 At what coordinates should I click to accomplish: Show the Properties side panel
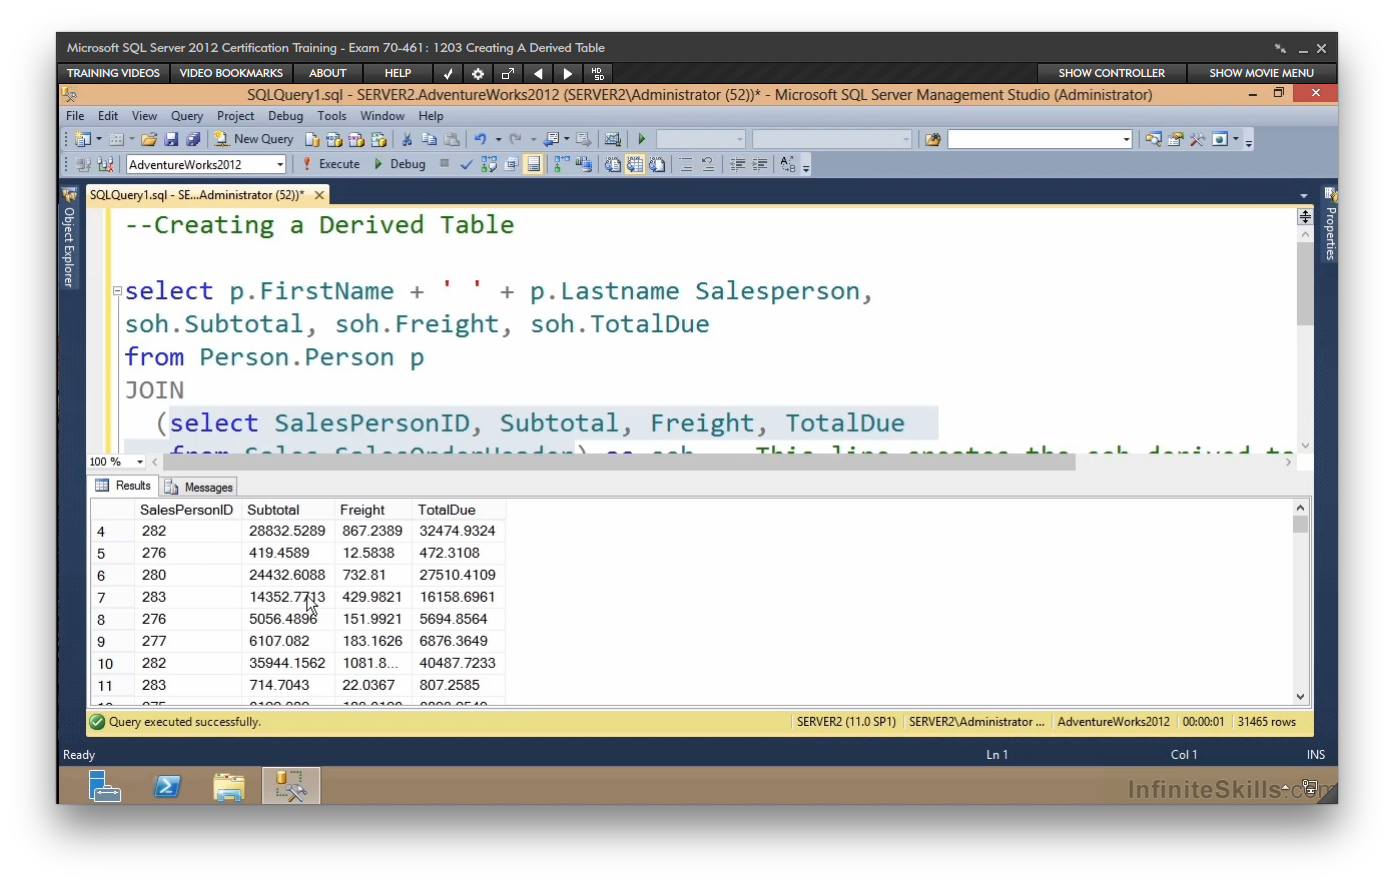(1330, 224)
